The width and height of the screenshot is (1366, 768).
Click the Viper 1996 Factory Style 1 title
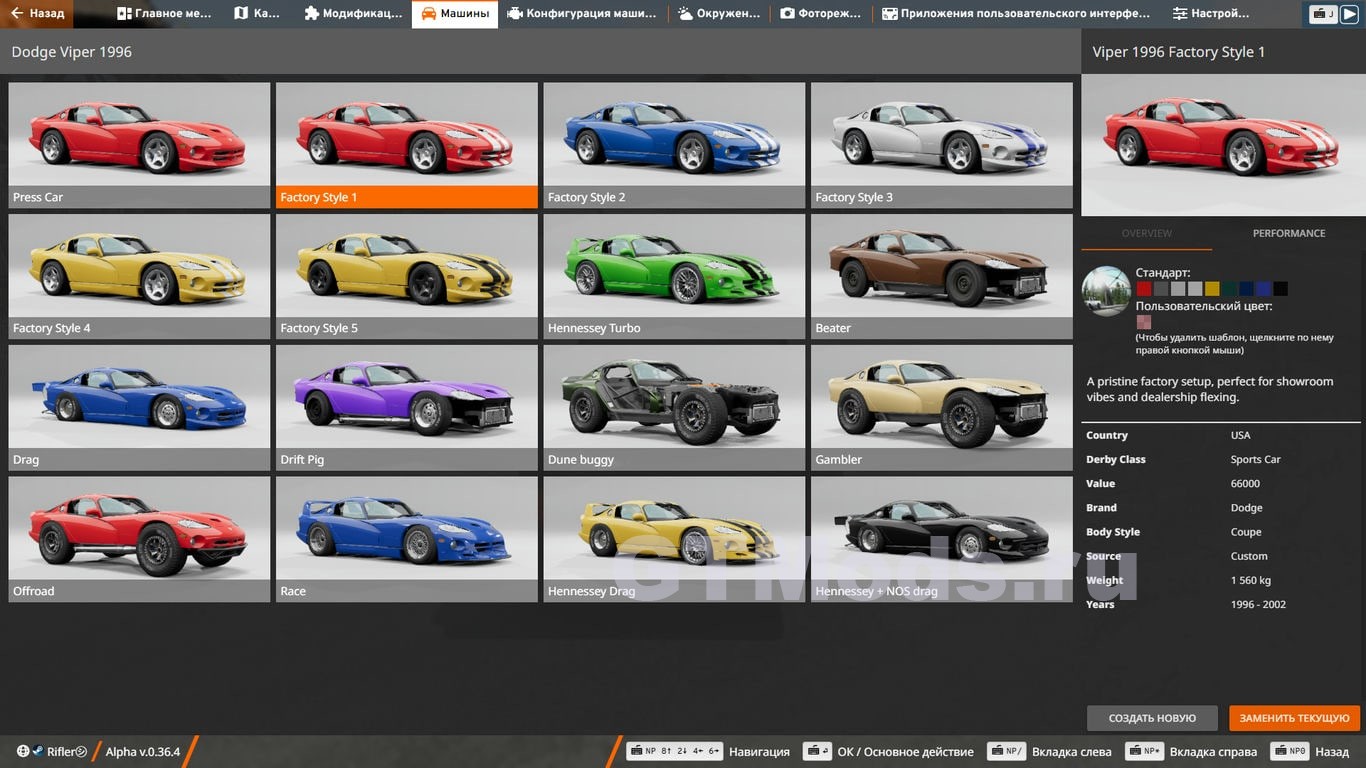[x=1178, y=51]
